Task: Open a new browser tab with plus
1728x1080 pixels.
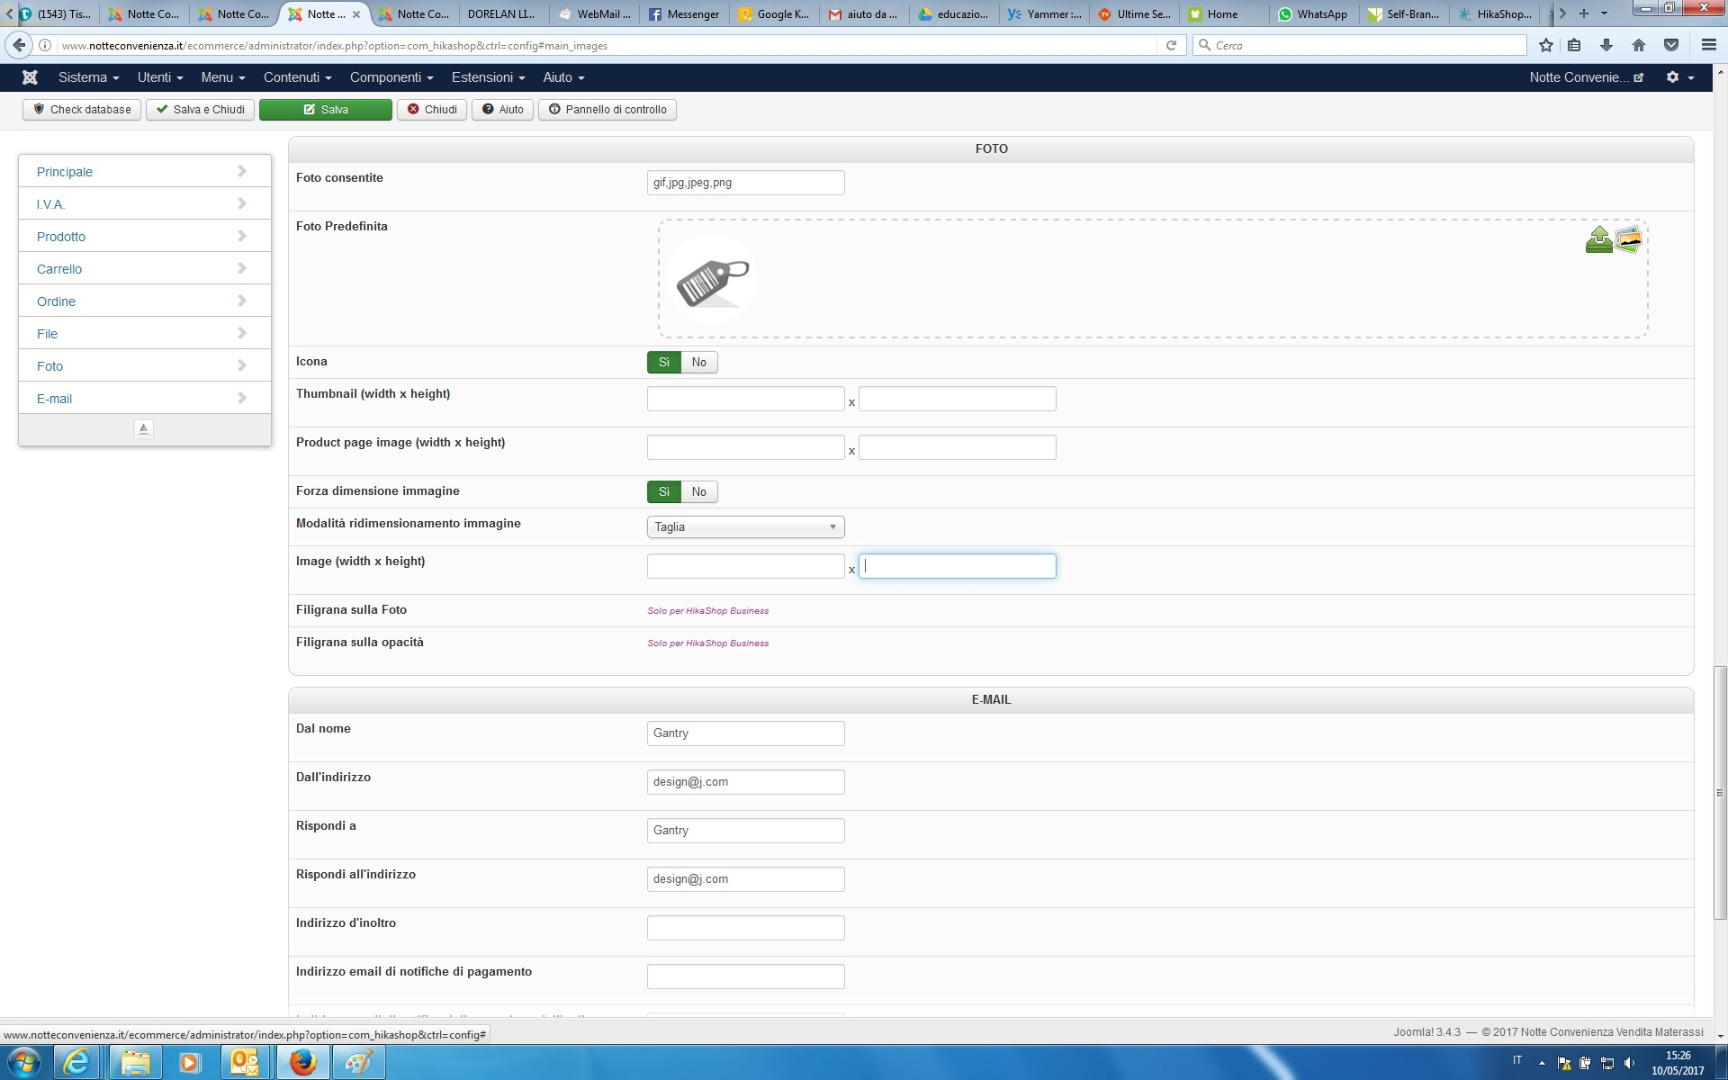Action: [1584, 14]
